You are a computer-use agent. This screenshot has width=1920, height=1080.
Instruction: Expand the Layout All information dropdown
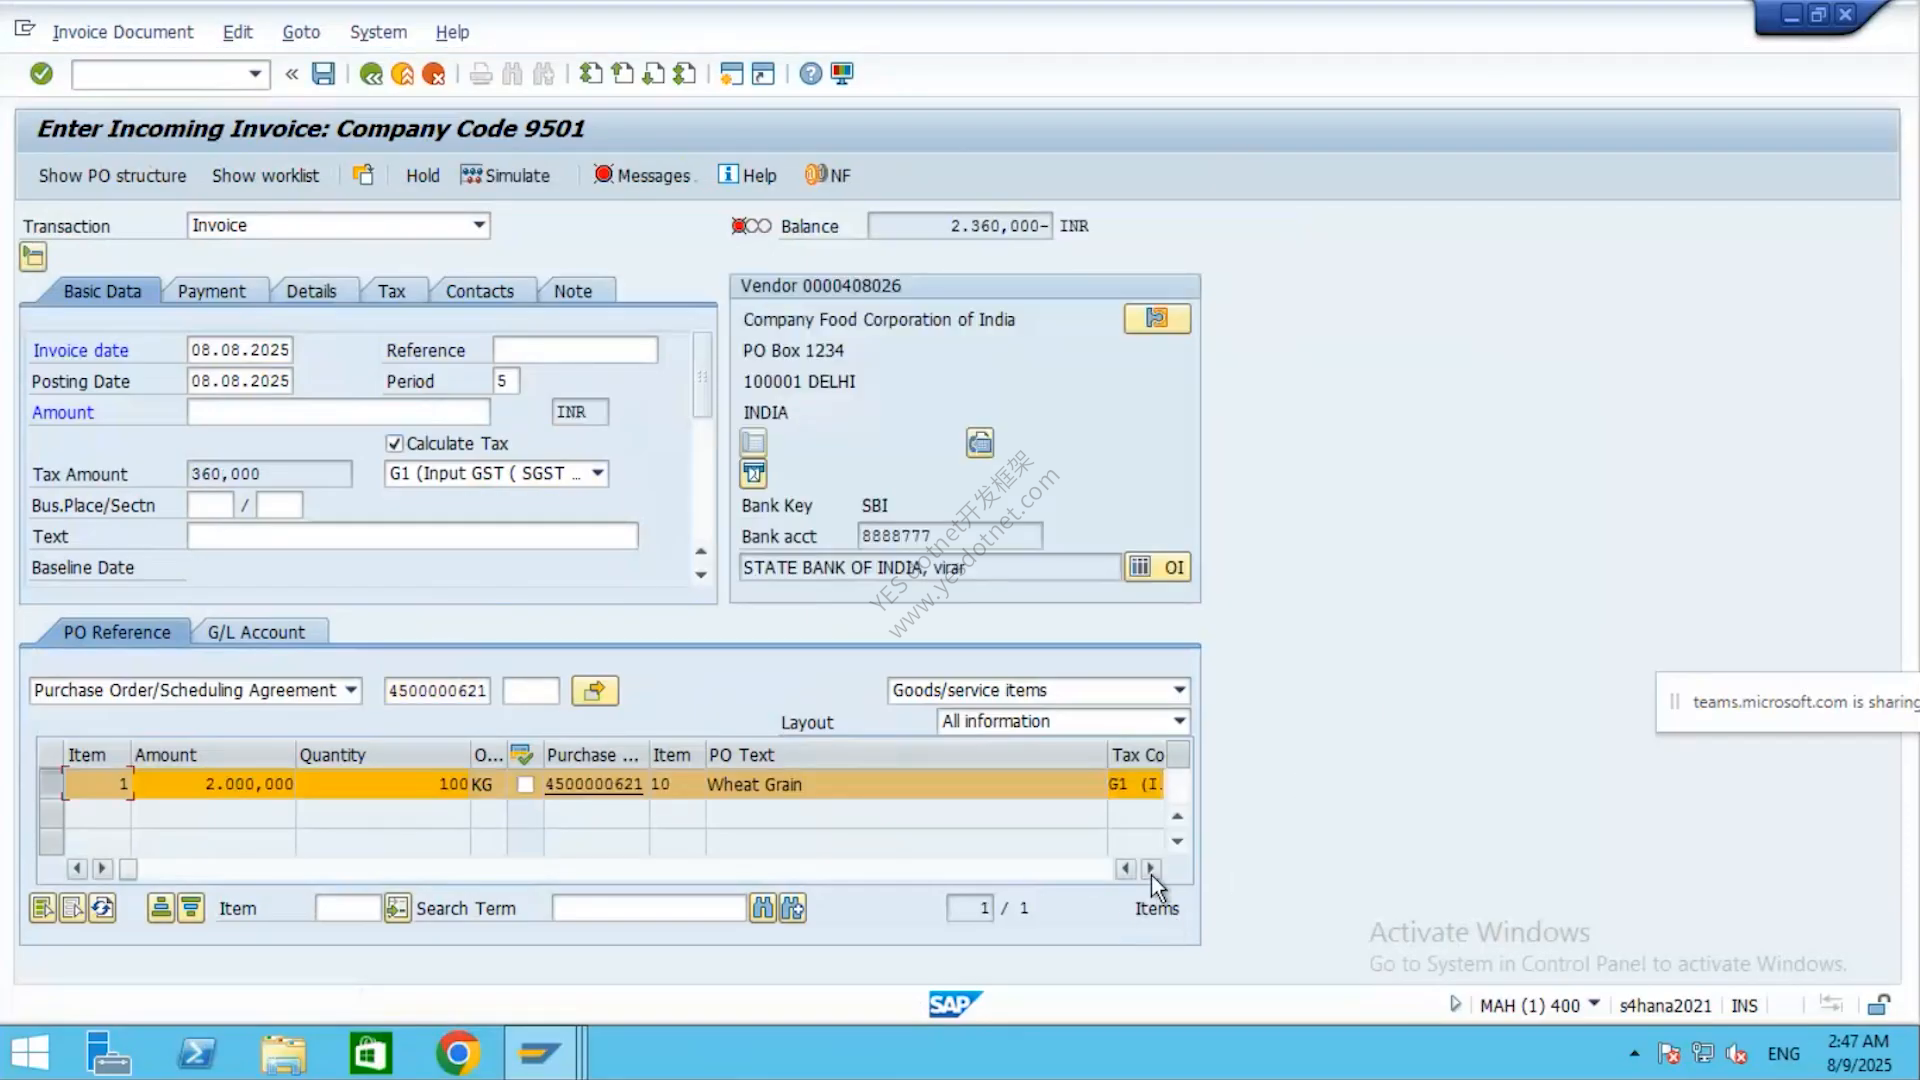click(x=1179, y=721)
